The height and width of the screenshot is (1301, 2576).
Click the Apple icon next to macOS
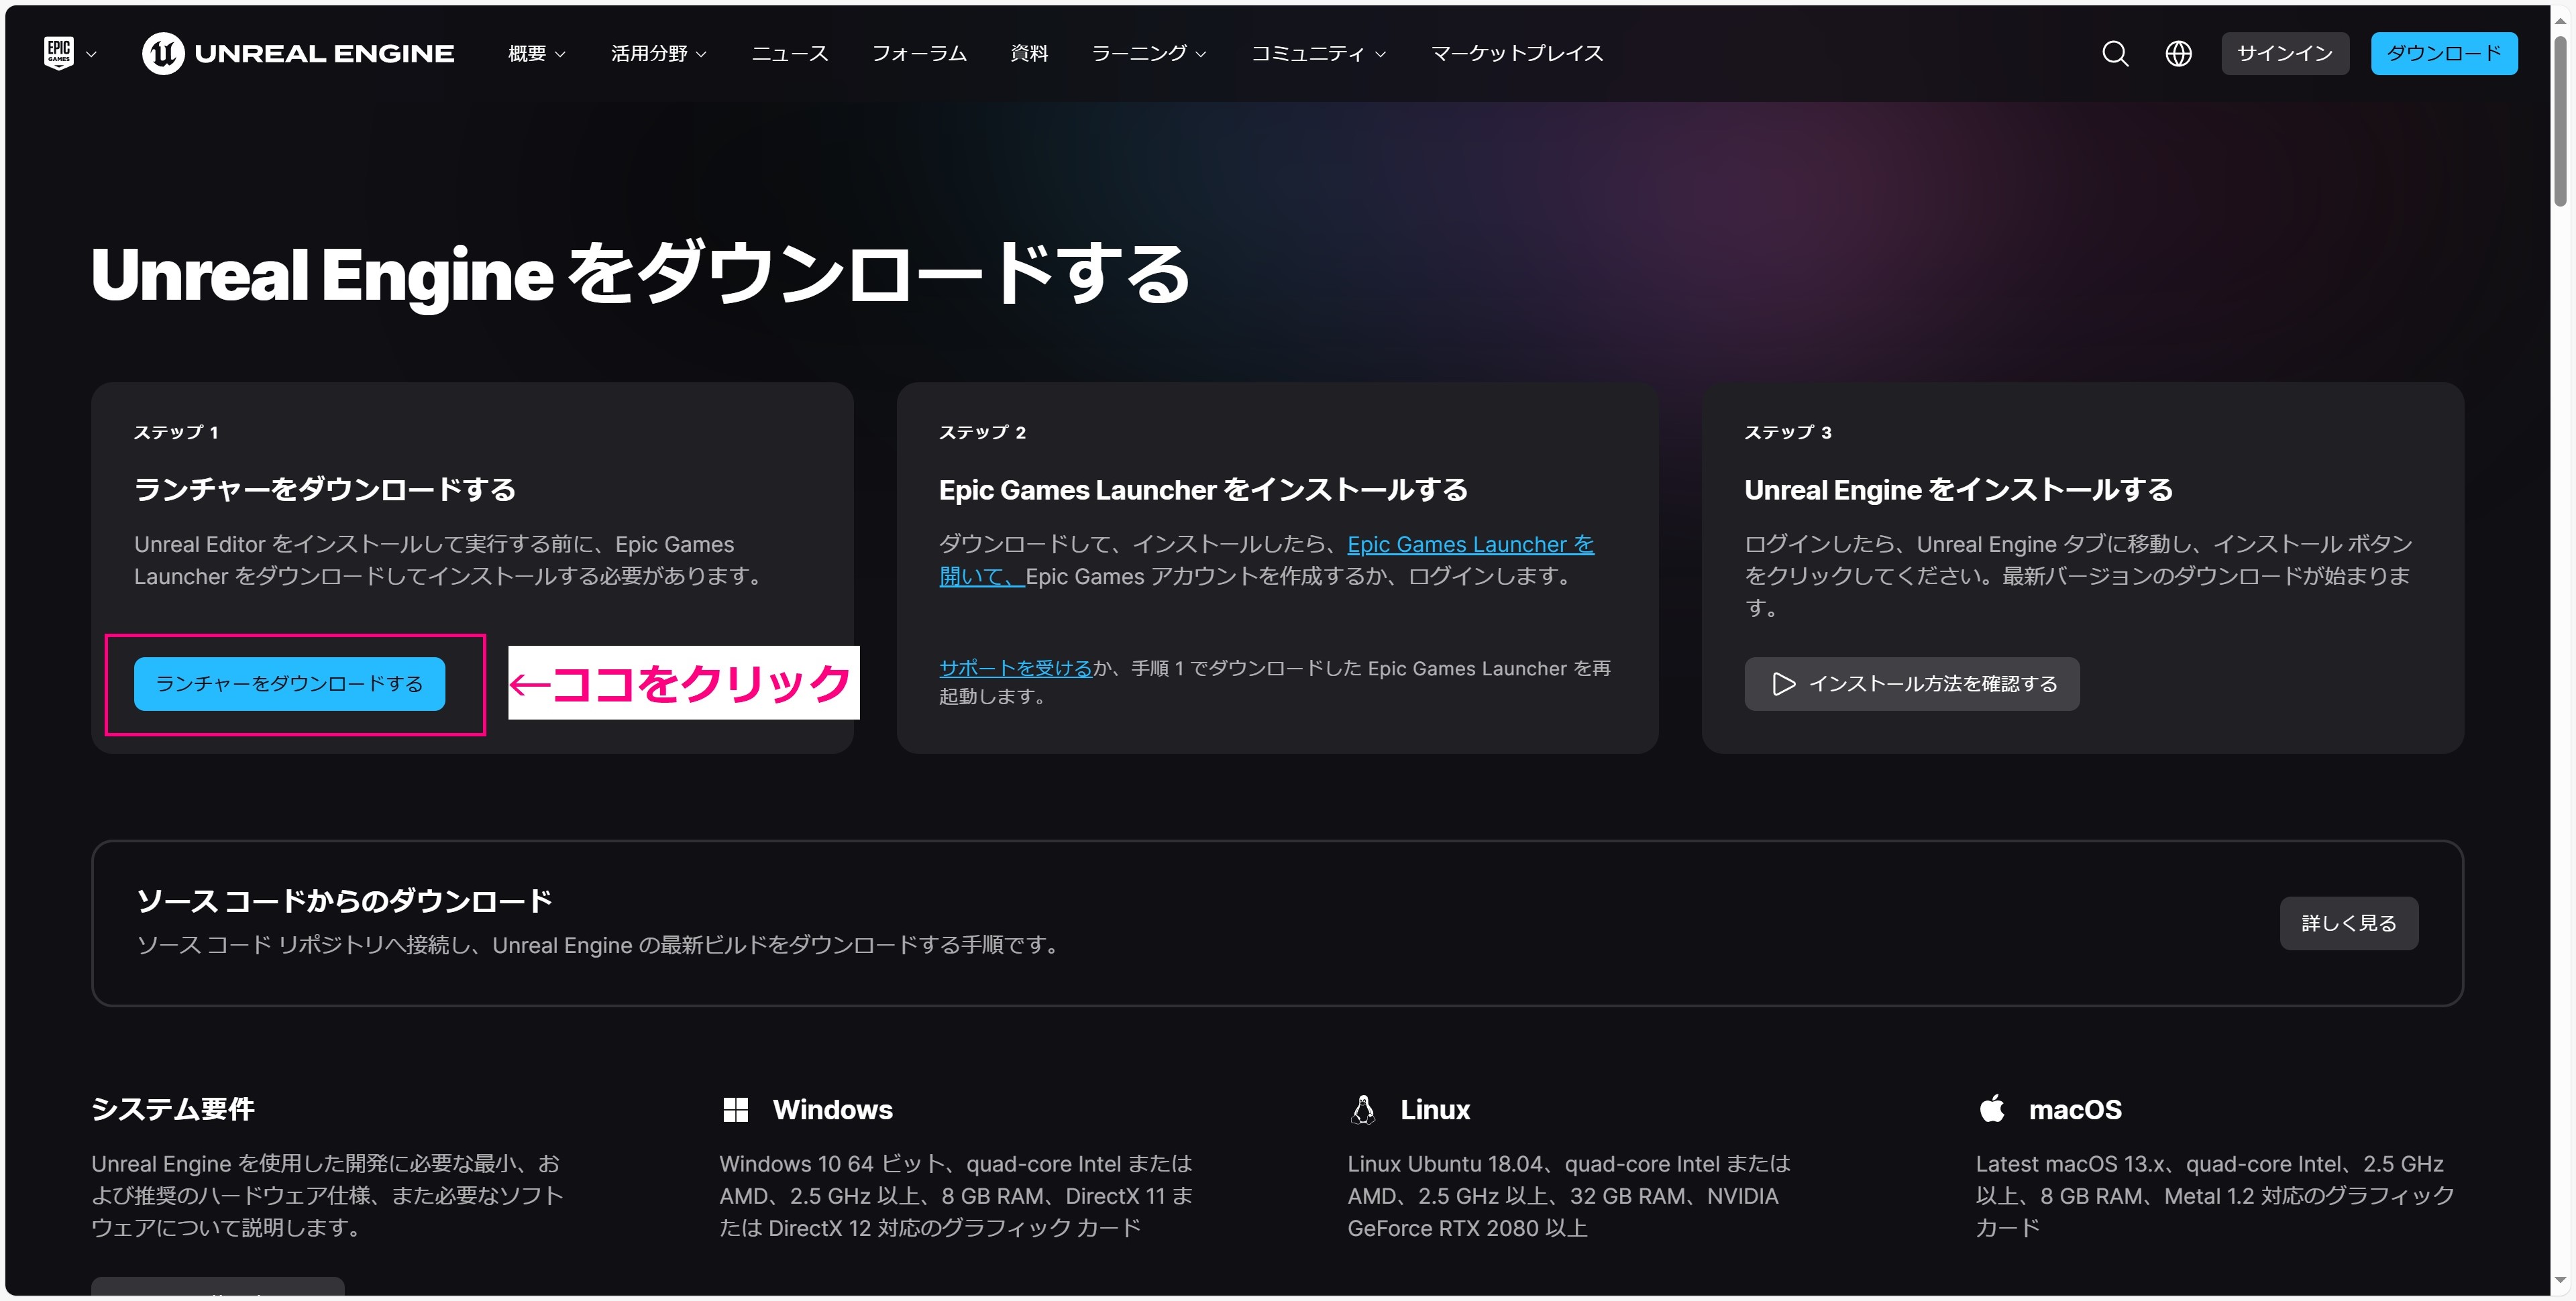1991,1108
